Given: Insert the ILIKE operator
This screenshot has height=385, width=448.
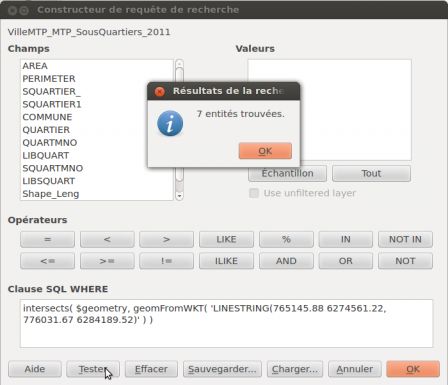Looking at the screenshot, I should point(226,261).
